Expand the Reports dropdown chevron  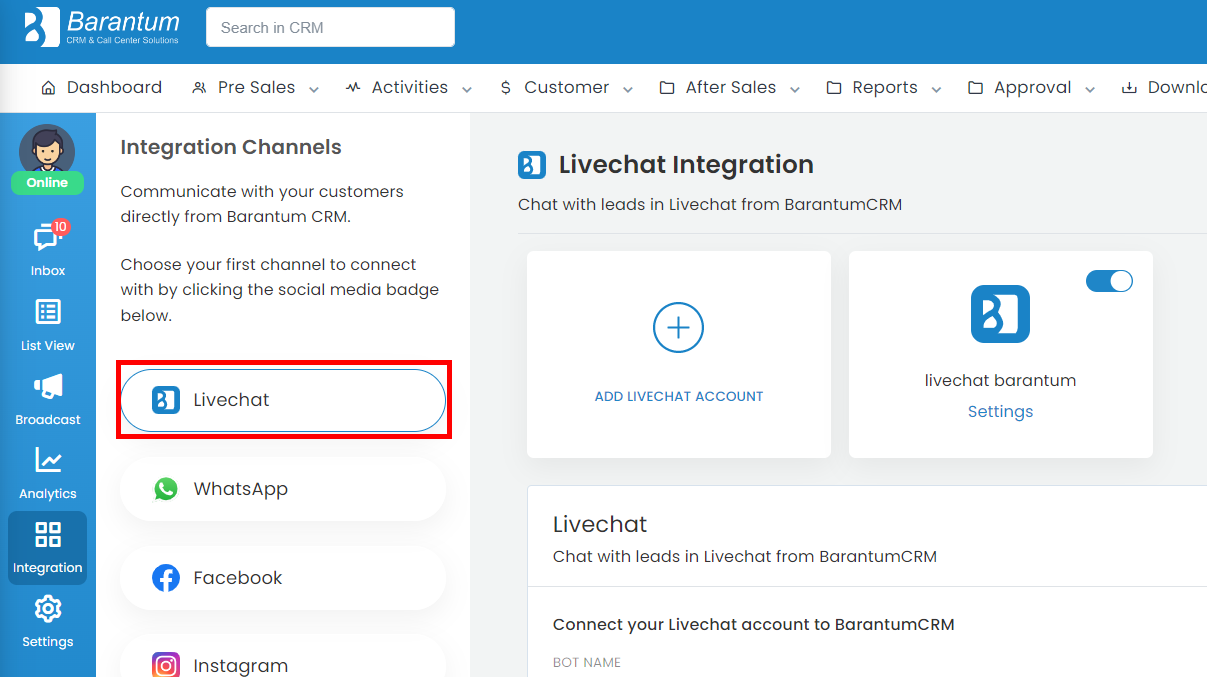click(937, 89)
